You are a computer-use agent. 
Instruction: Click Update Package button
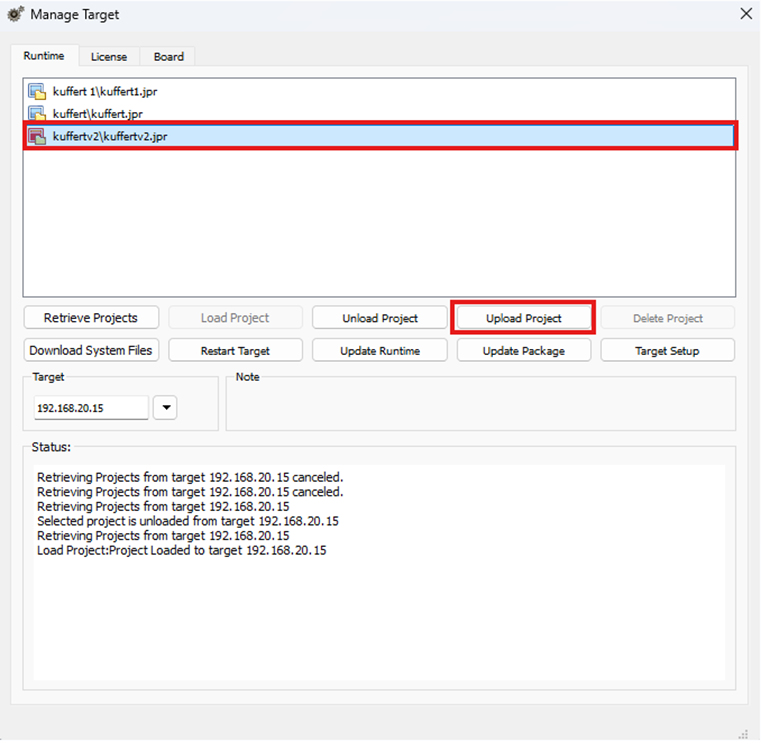(524, 350)
